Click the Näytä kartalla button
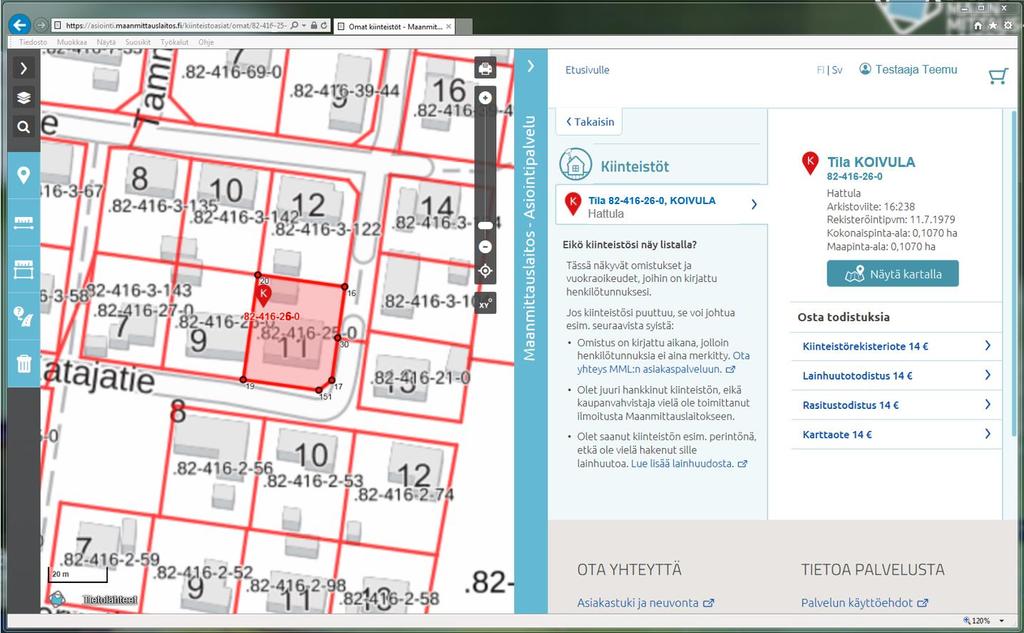 [893, 274]
